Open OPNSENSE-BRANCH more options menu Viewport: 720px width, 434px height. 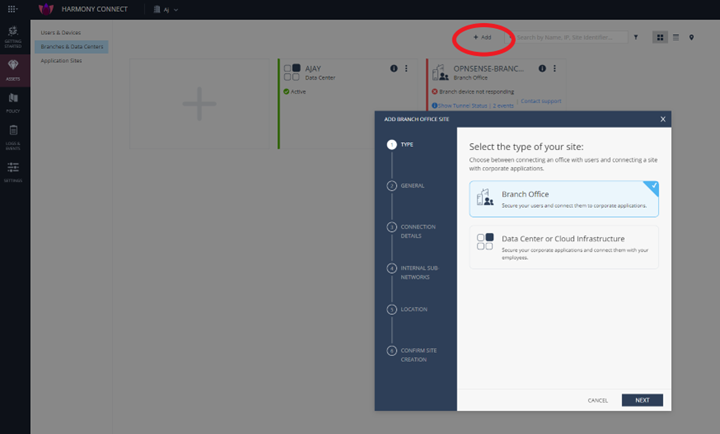click(555, 68)
